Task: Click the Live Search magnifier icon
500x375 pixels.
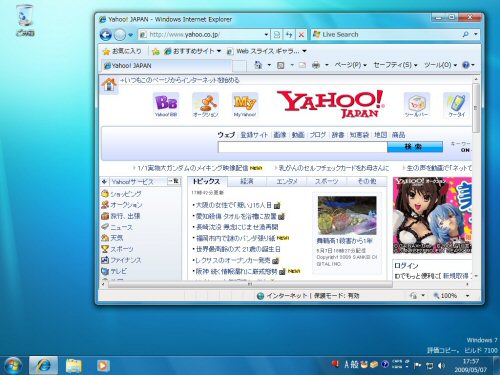Action: 466,34
